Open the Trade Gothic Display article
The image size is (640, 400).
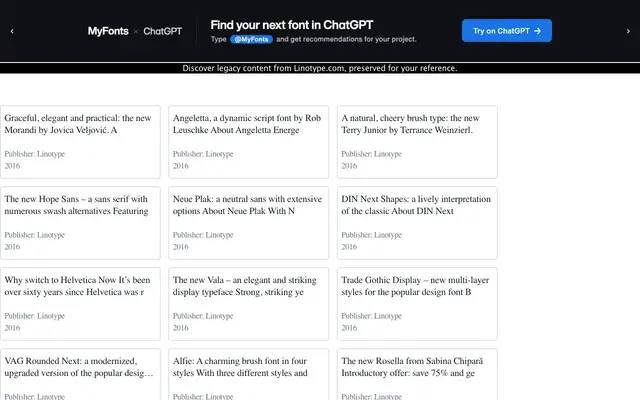pos(415,286)
